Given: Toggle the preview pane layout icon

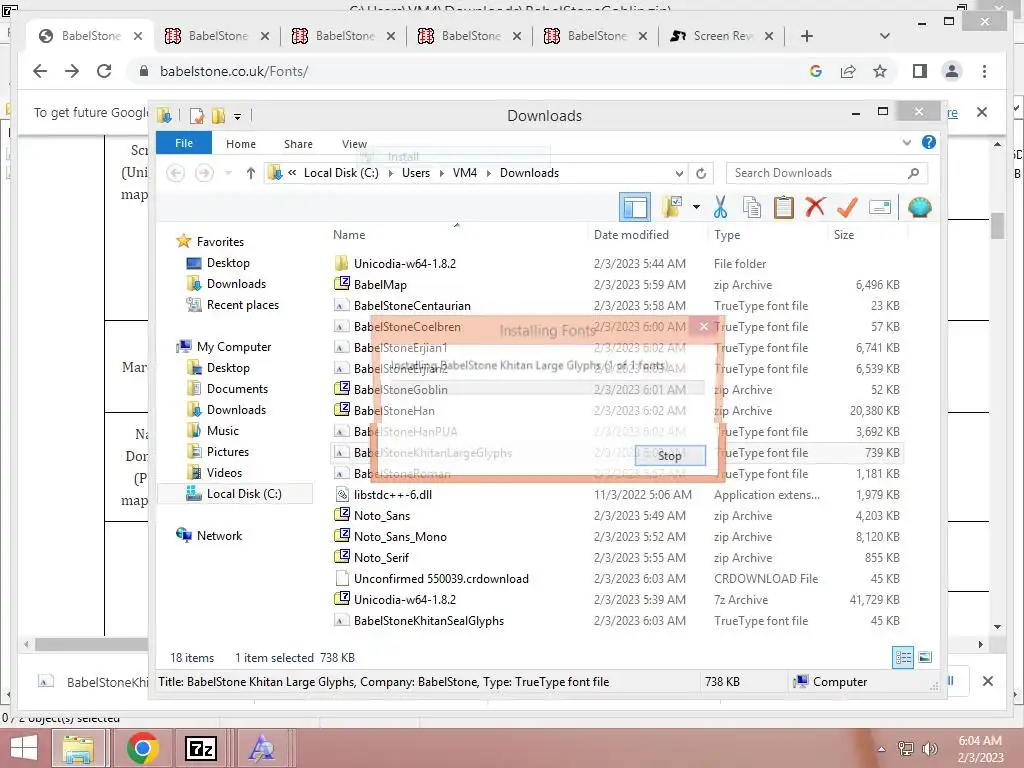Looking at the screenshot, I should pos(635,208).
